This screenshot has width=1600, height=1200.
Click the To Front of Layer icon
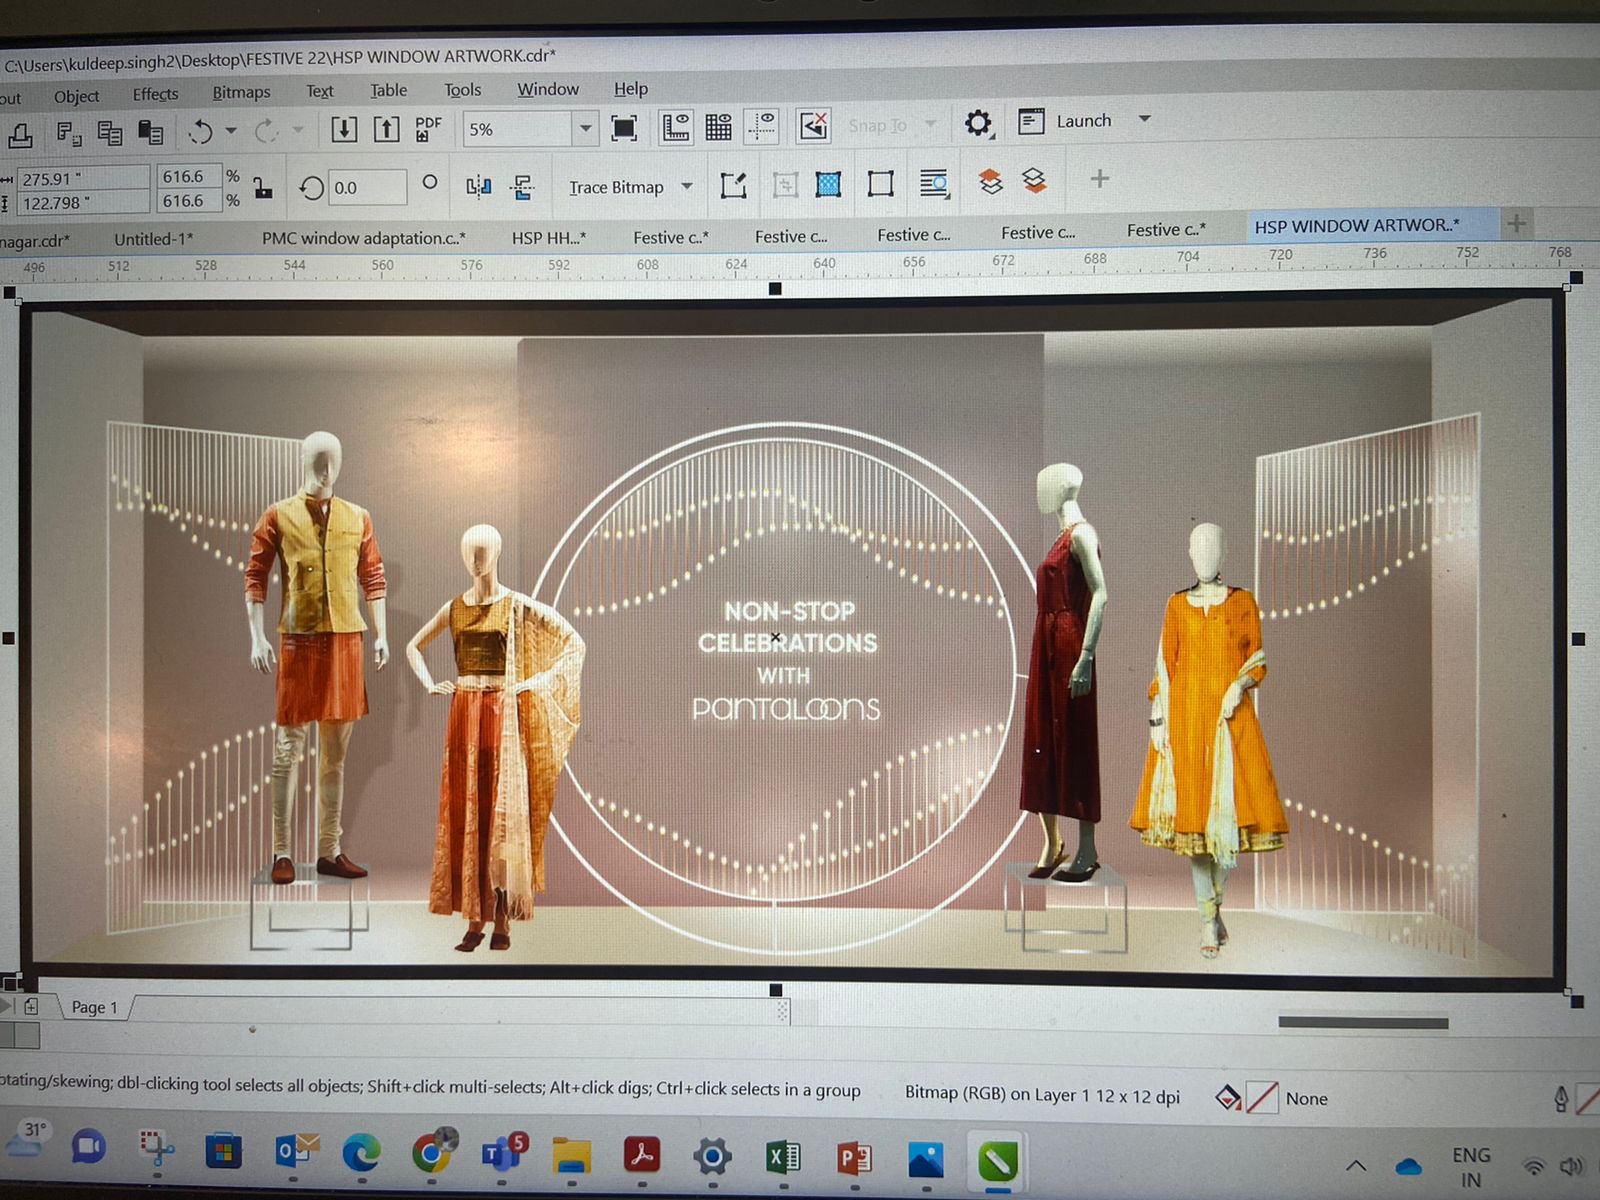(x=990, y=182)
